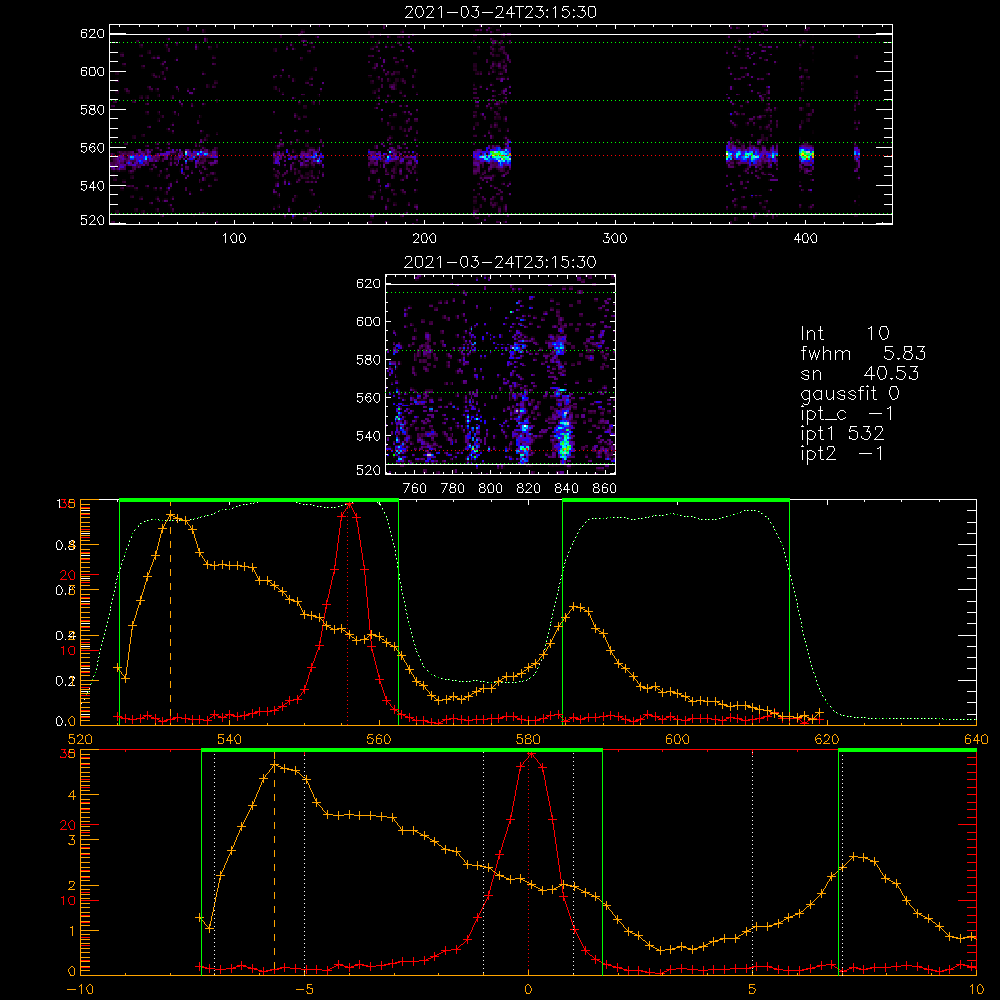1000x1000 pixels.
Task: Click the right thick green bar atop upper plot
Action: (x=676, y=501)
